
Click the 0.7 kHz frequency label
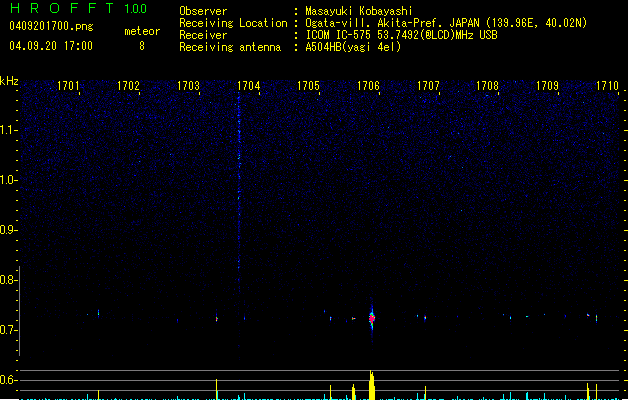(x=9, y=330)
